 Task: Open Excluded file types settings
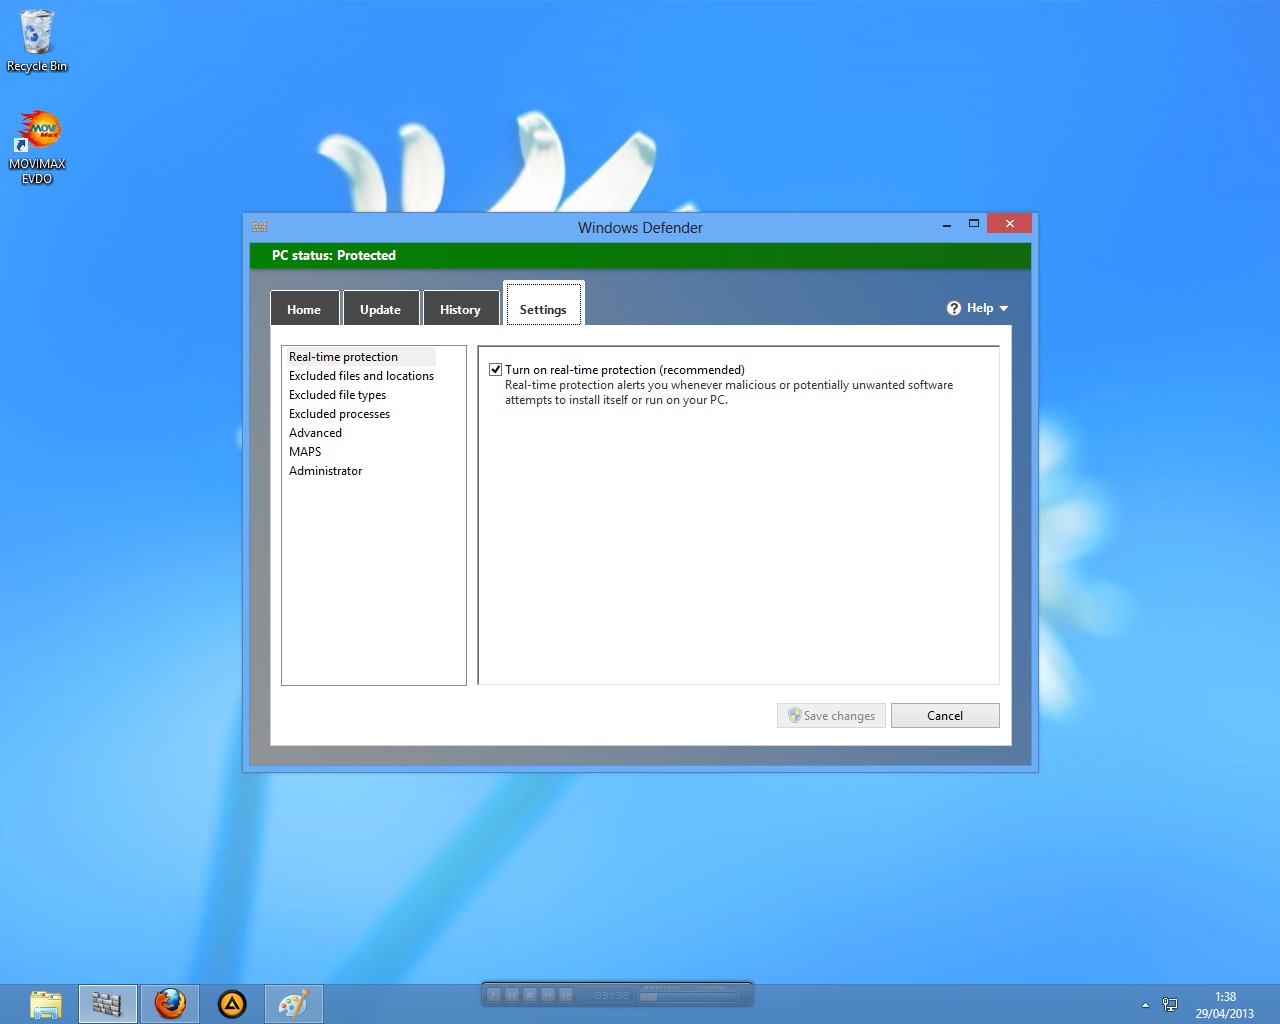tap(337, 395)
